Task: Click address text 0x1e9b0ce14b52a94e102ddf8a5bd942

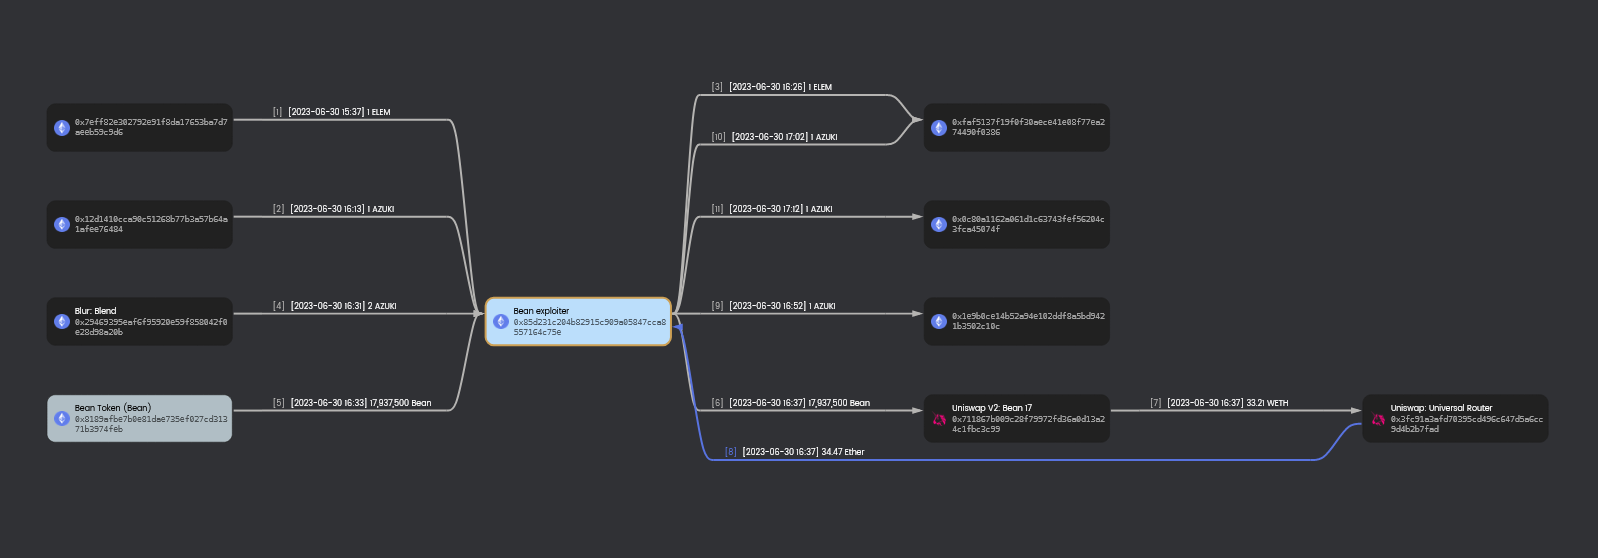Action: 1028,316
